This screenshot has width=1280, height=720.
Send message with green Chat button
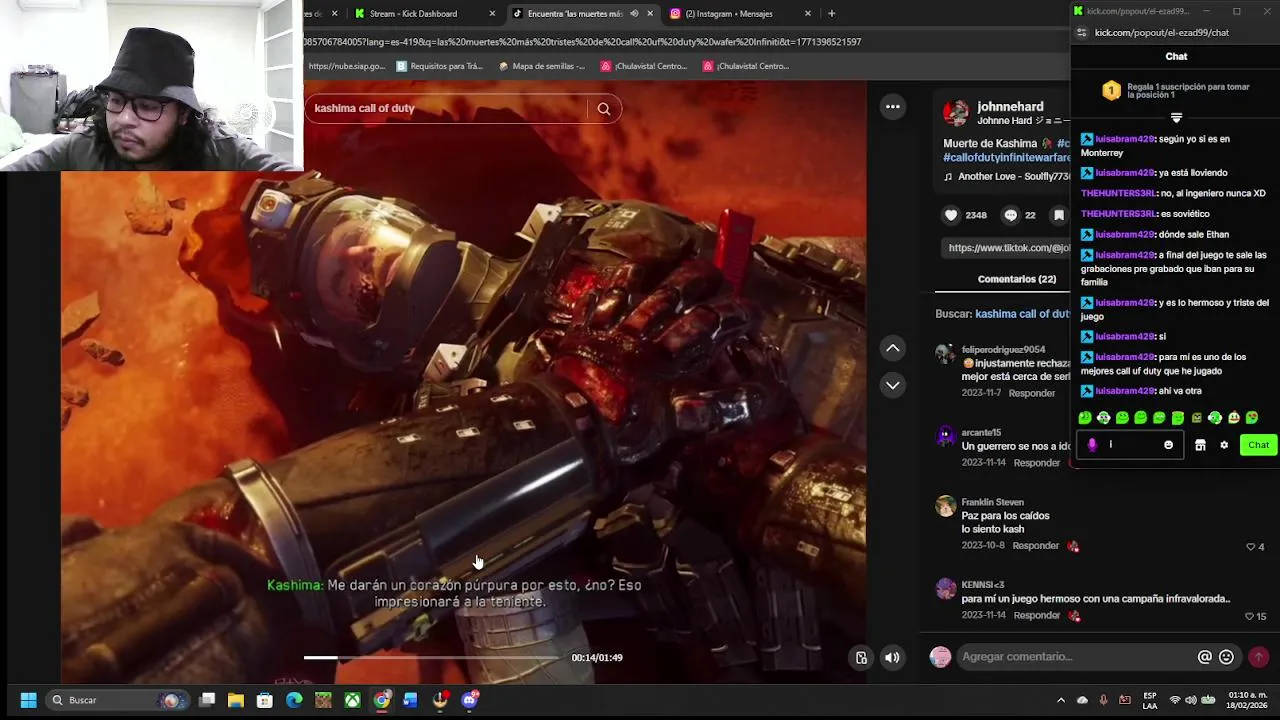[x=1258, y=445]
